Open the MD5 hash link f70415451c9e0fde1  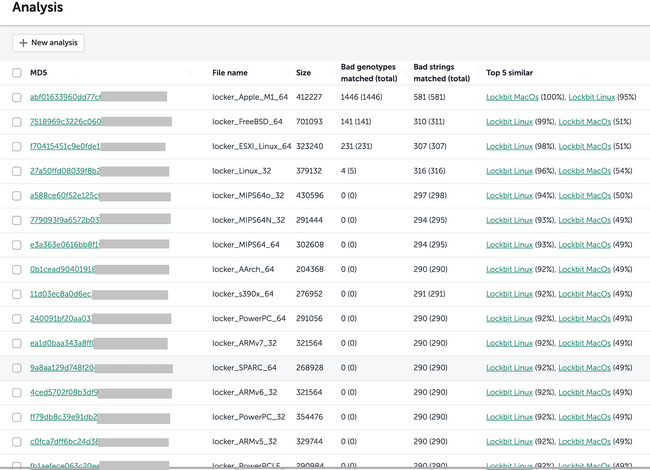click(x=66, y=146)
